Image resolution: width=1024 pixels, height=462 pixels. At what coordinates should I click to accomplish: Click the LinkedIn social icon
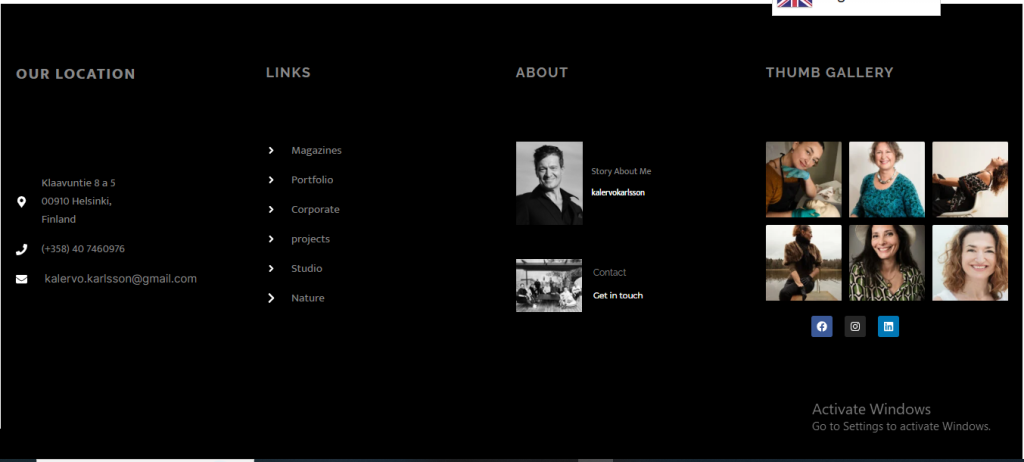[x=888, y=326]
